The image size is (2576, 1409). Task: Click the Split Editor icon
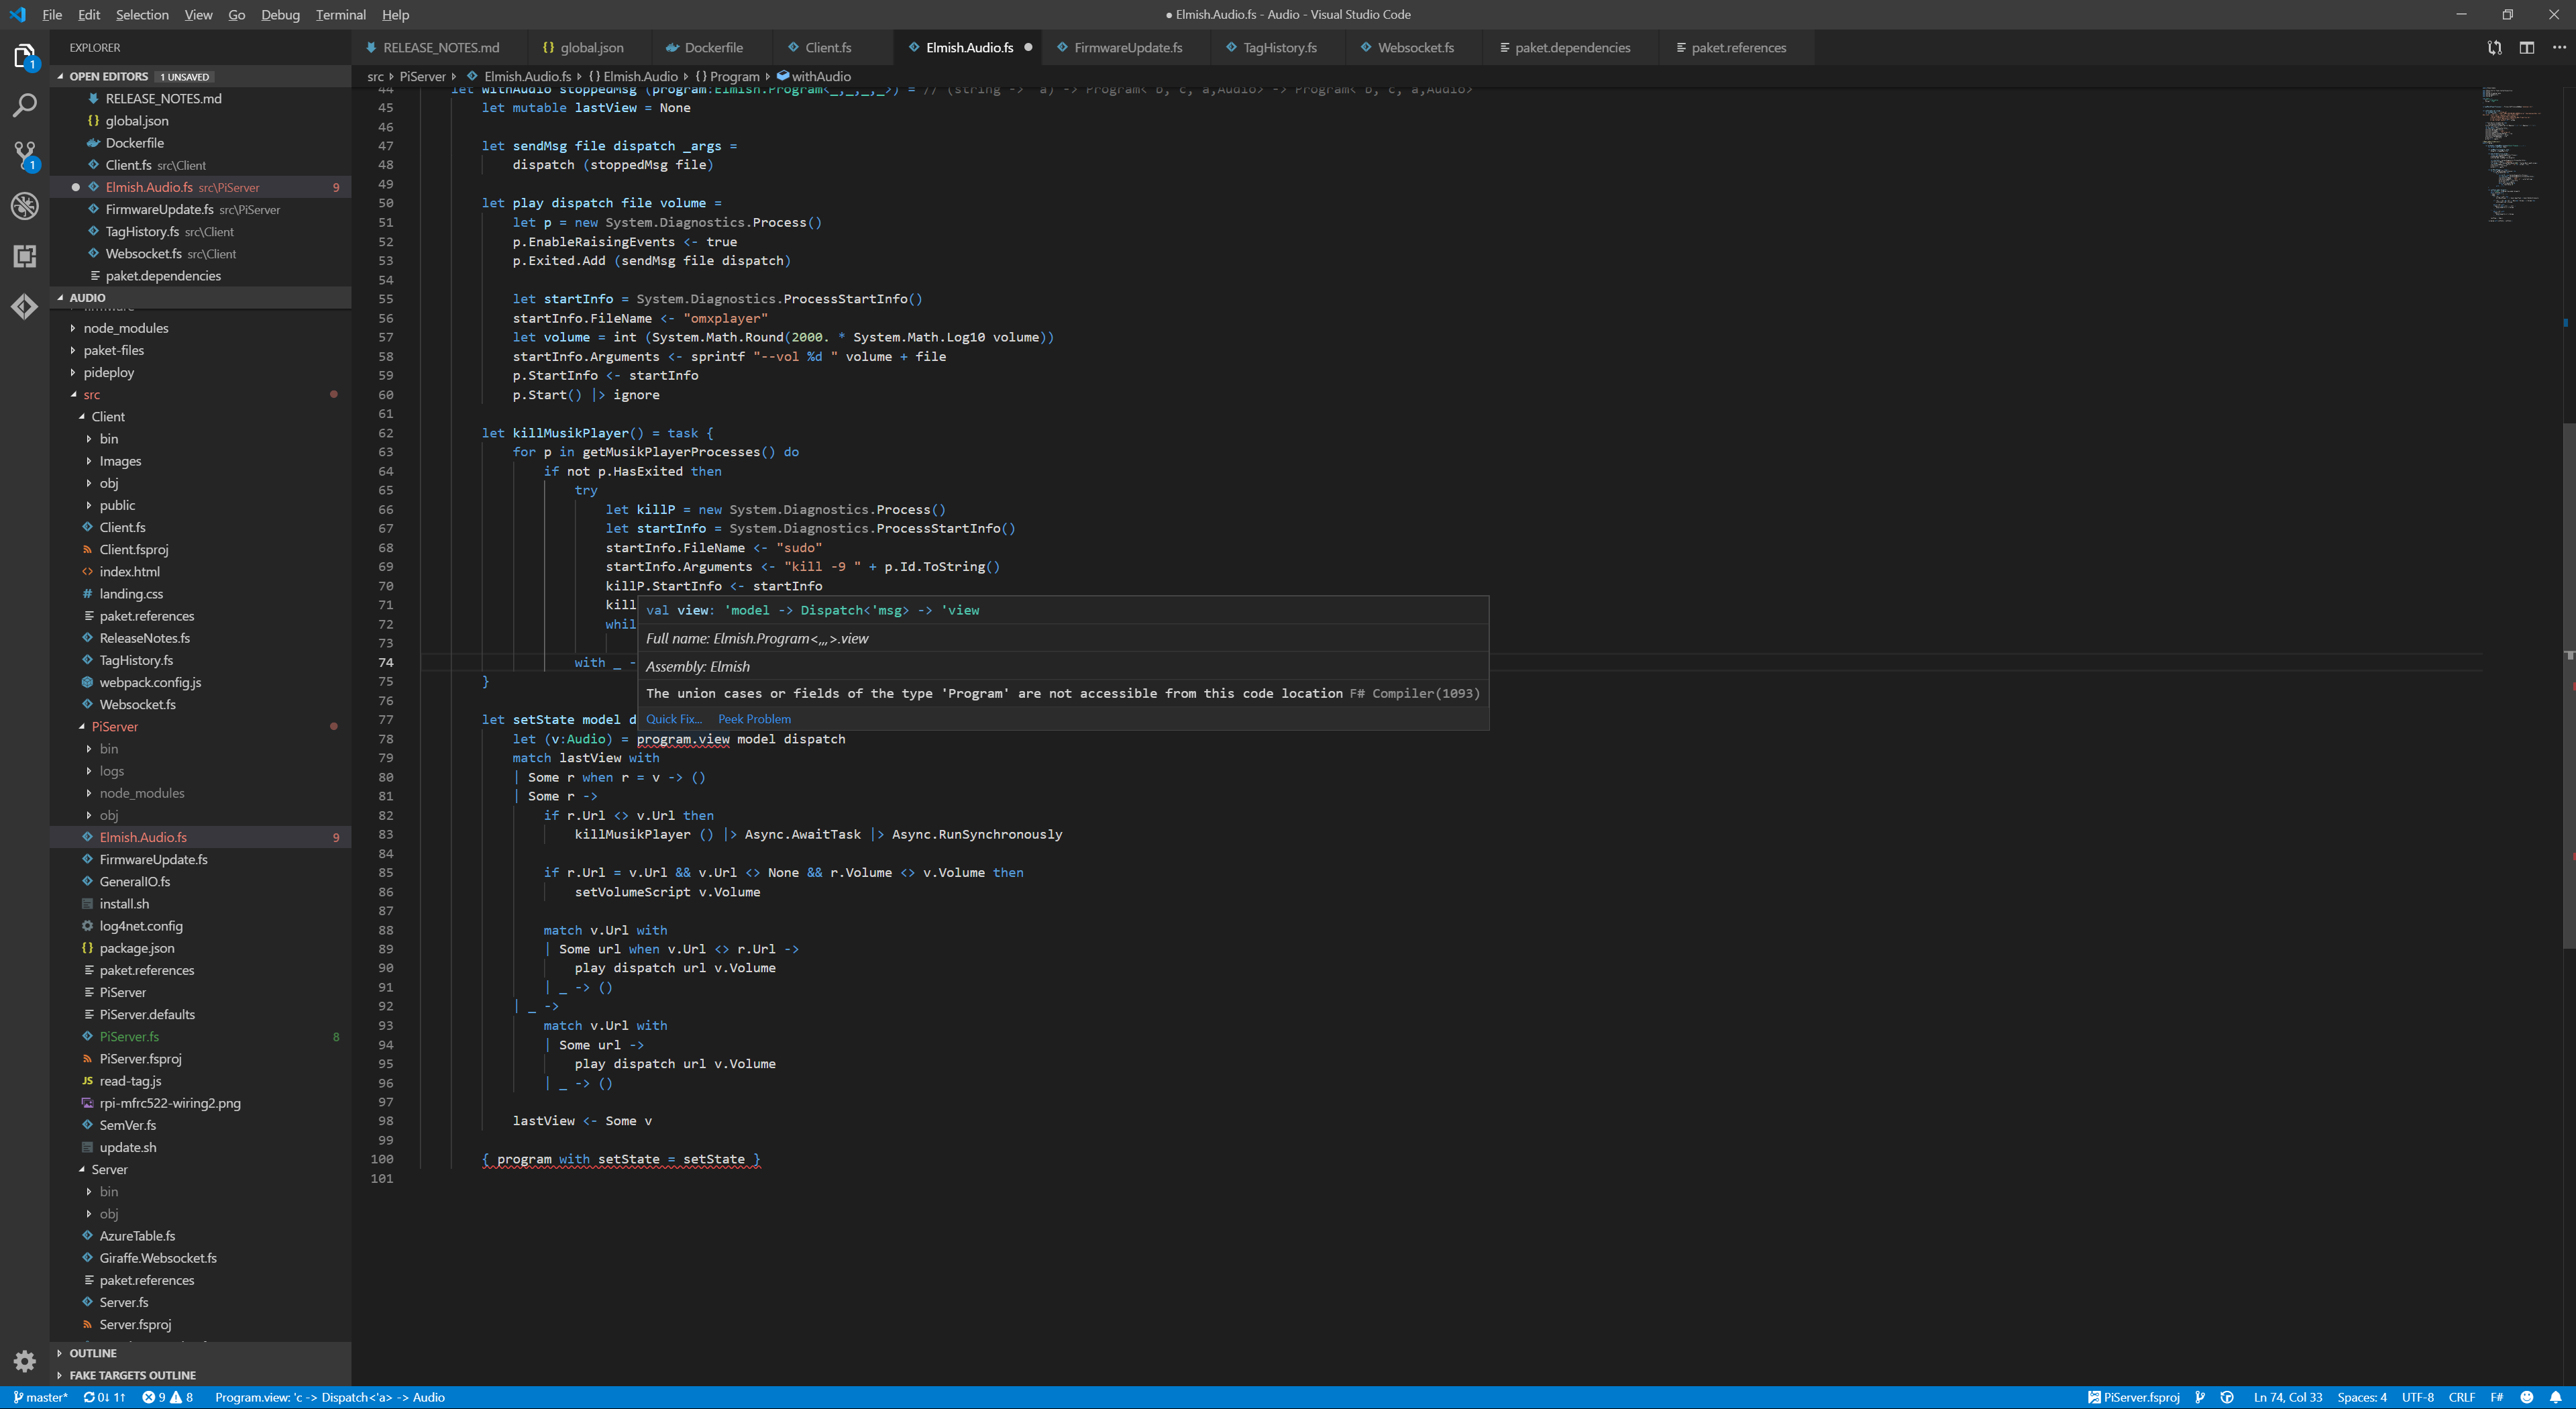click(2526, 47)
